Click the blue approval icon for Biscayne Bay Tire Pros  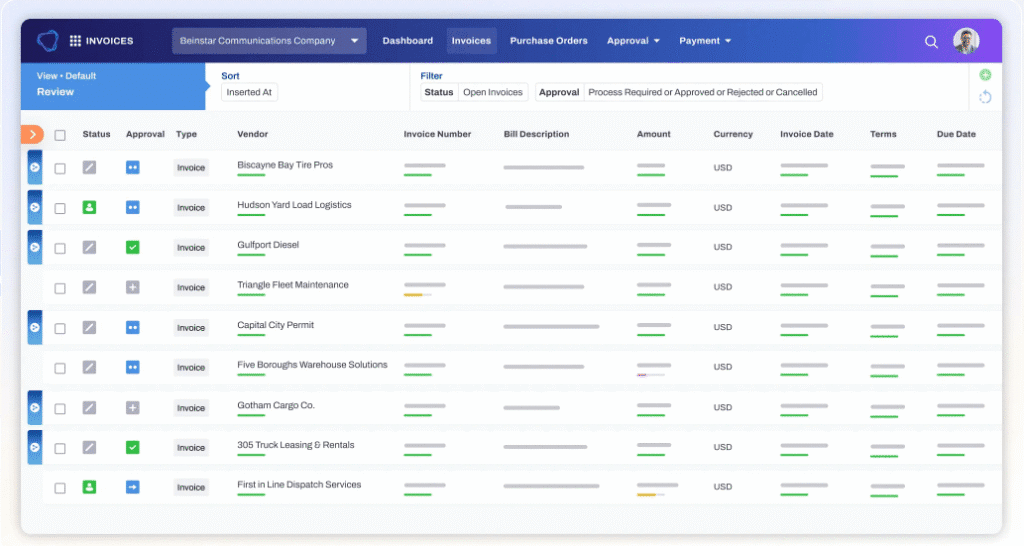133,167
